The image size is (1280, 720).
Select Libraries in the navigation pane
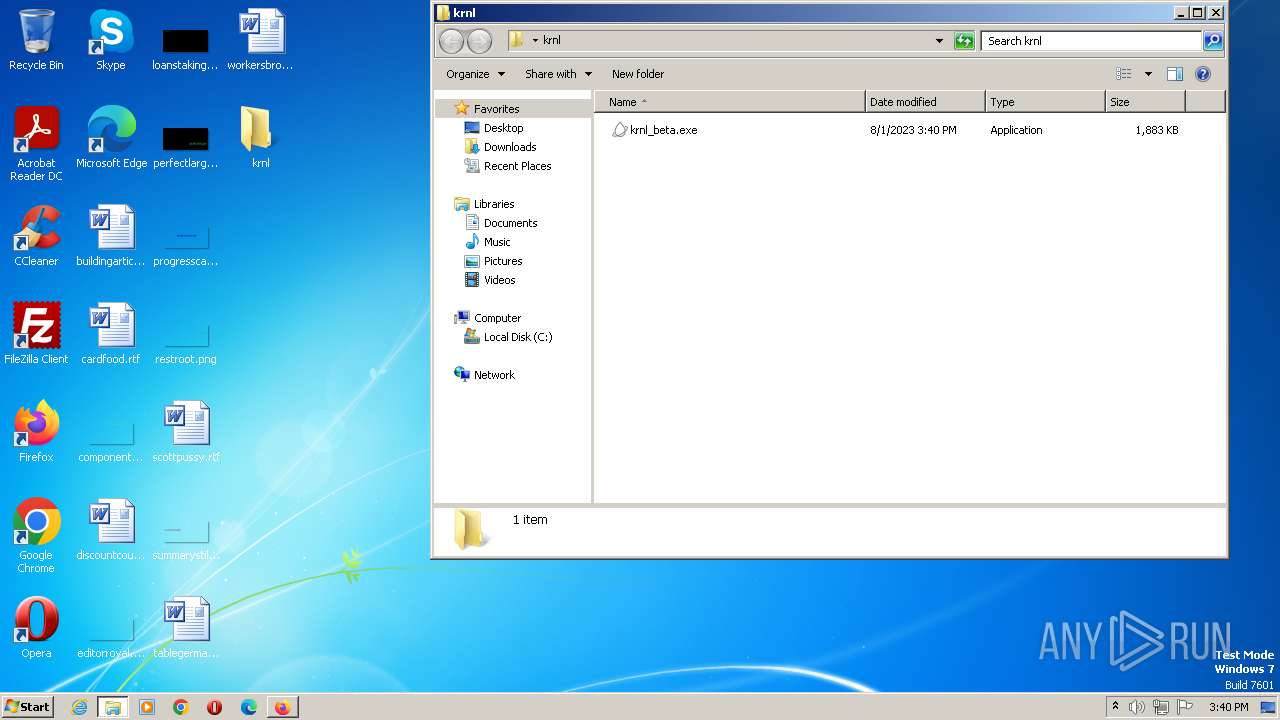[484, 204]
